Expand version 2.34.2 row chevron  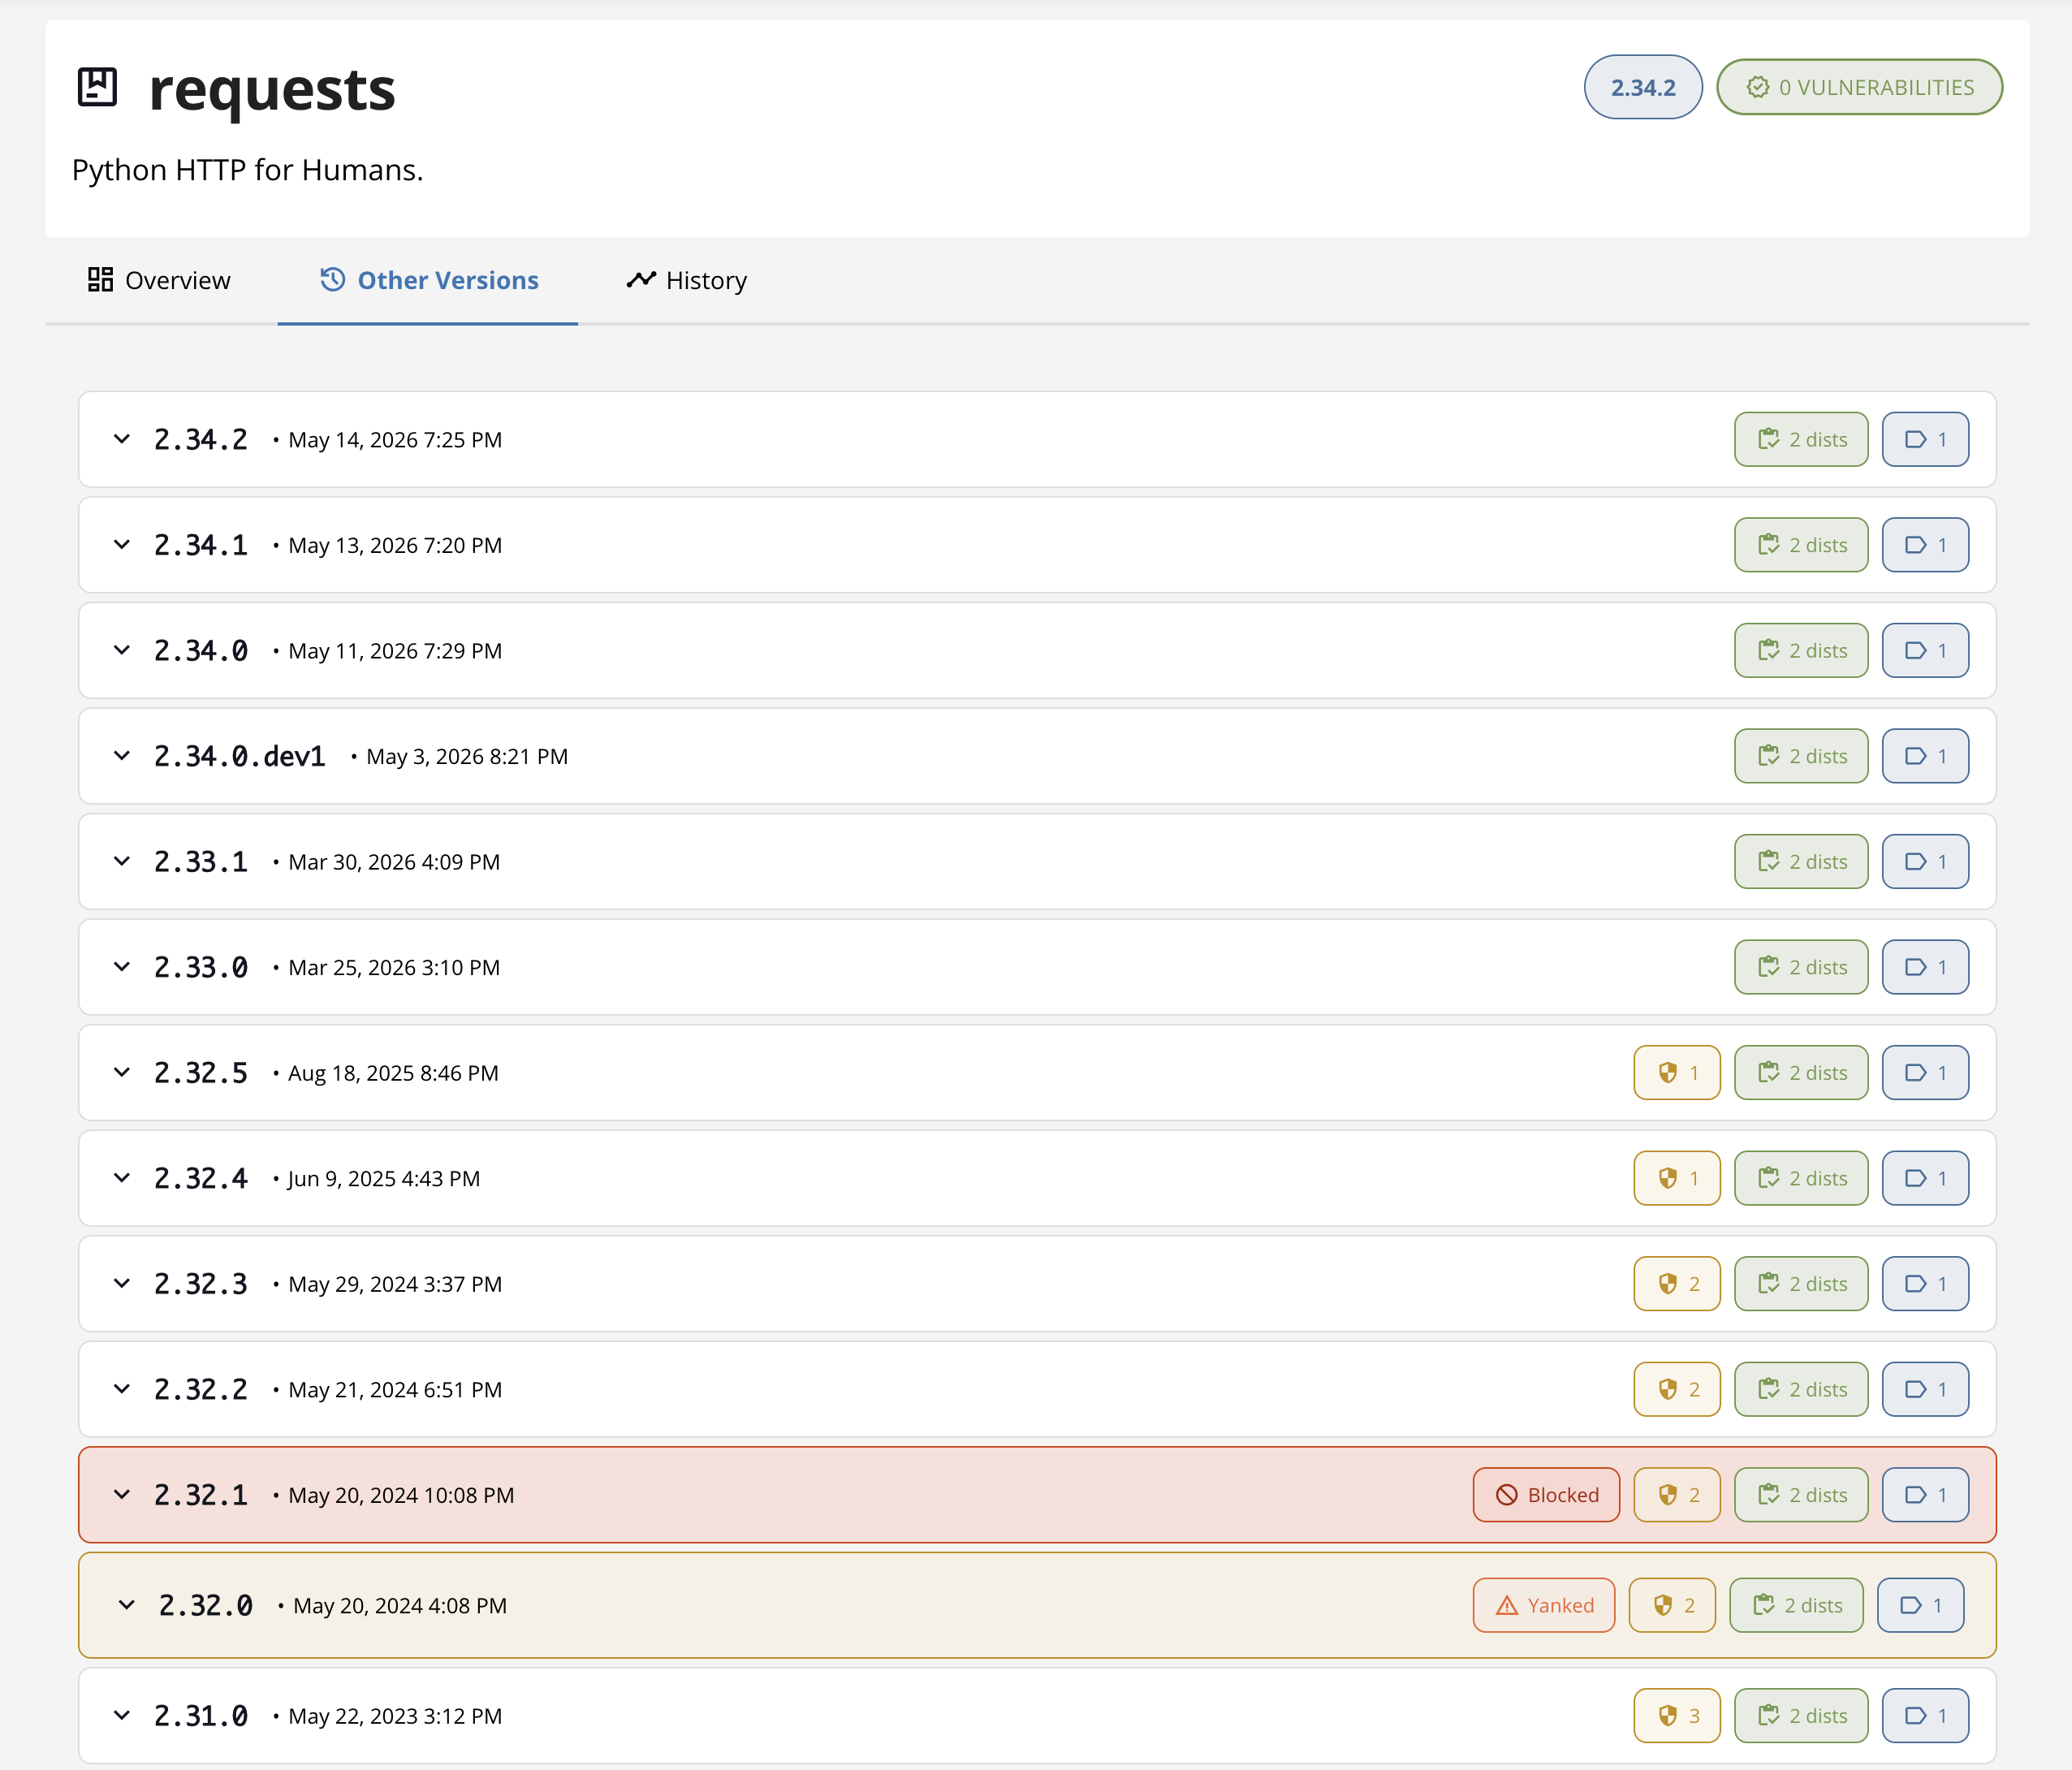coord(122,439)
